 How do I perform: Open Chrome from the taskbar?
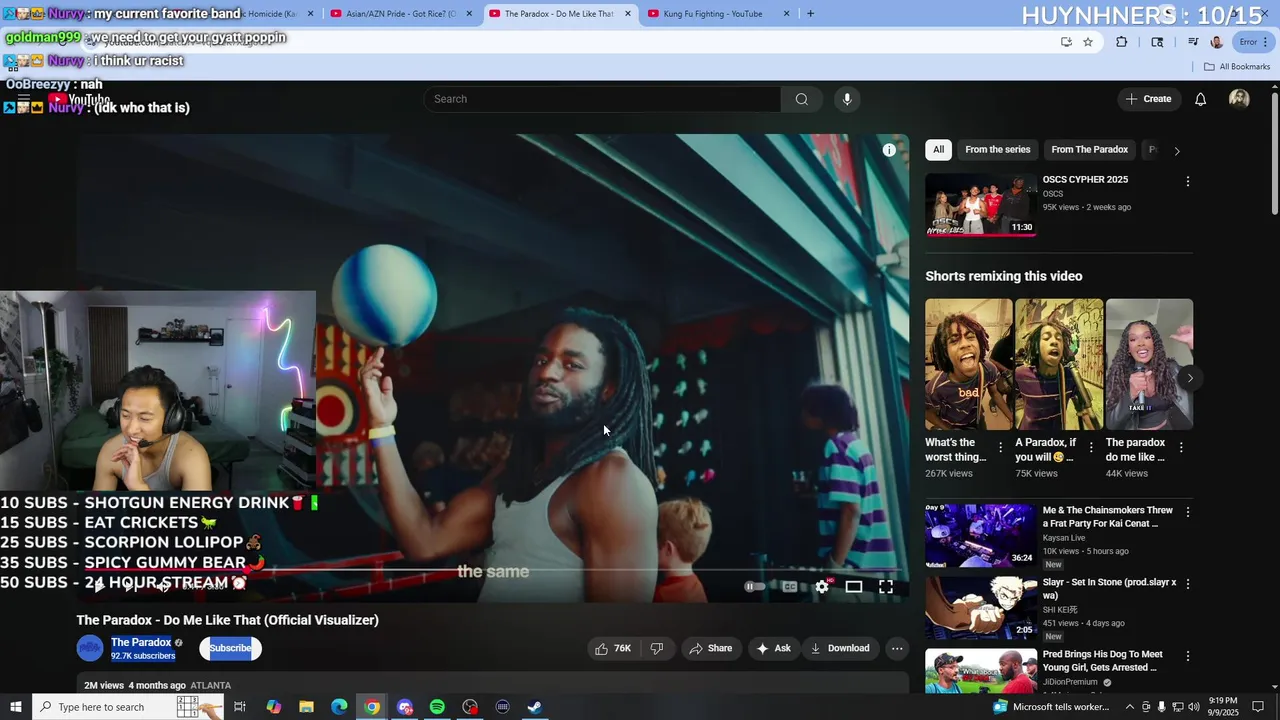point(372,707)
